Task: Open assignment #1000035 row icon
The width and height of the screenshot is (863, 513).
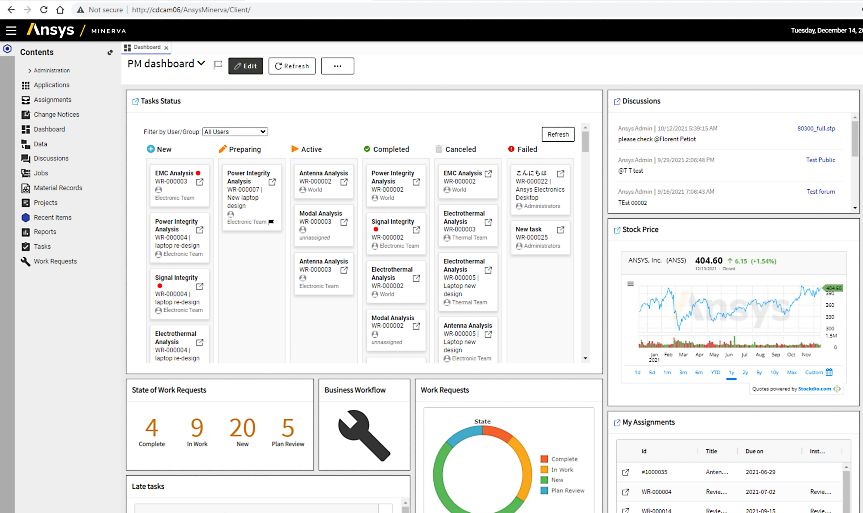Action: tap(625, 472)
